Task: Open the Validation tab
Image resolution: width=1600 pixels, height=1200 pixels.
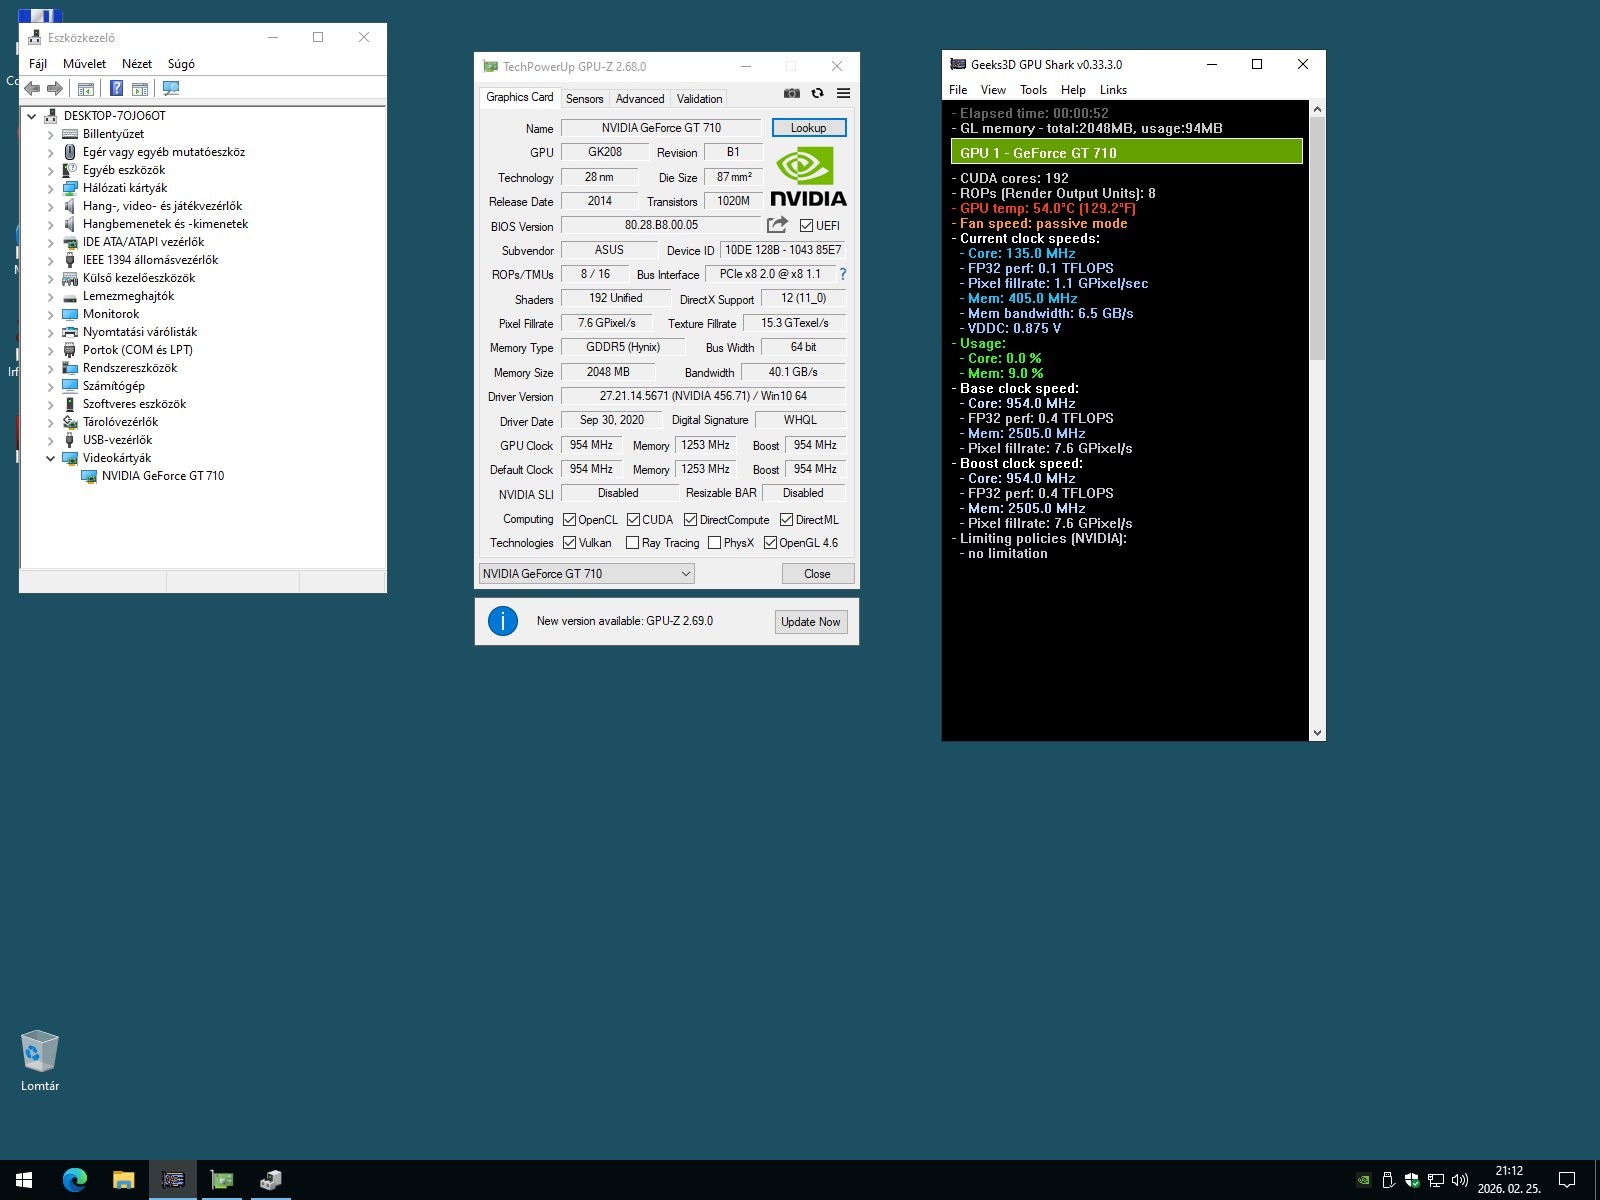Action: (x=699, y=99)
